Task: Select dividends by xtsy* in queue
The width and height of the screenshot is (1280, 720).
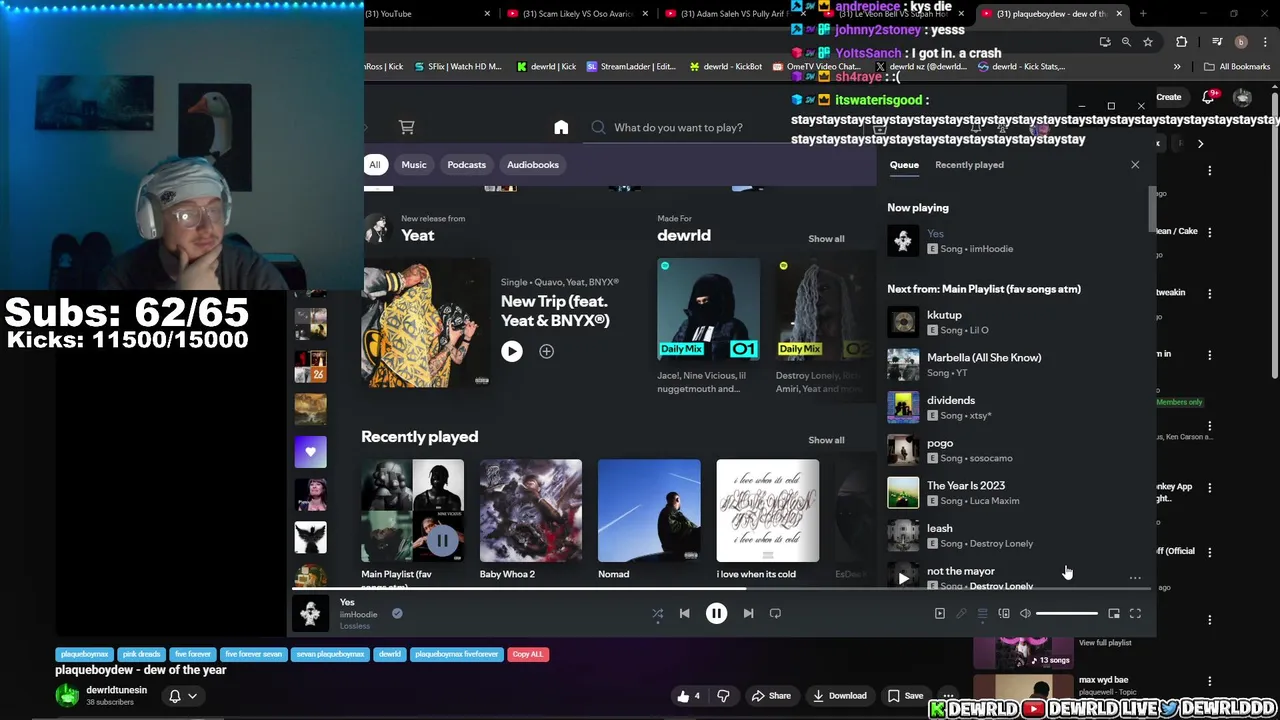Action: tap(1015, 407)
